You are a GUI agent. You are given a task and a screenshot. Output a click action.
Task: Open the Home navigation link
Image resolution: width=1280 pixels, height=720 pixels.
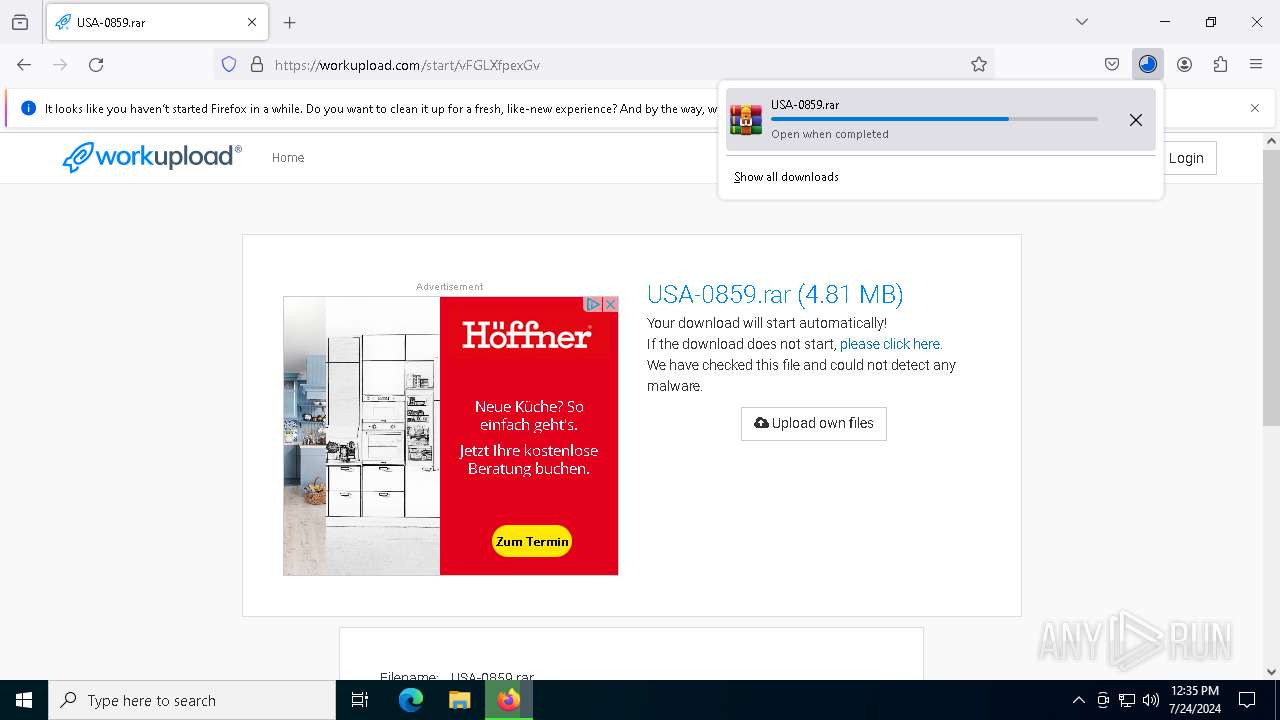[288, 158]
